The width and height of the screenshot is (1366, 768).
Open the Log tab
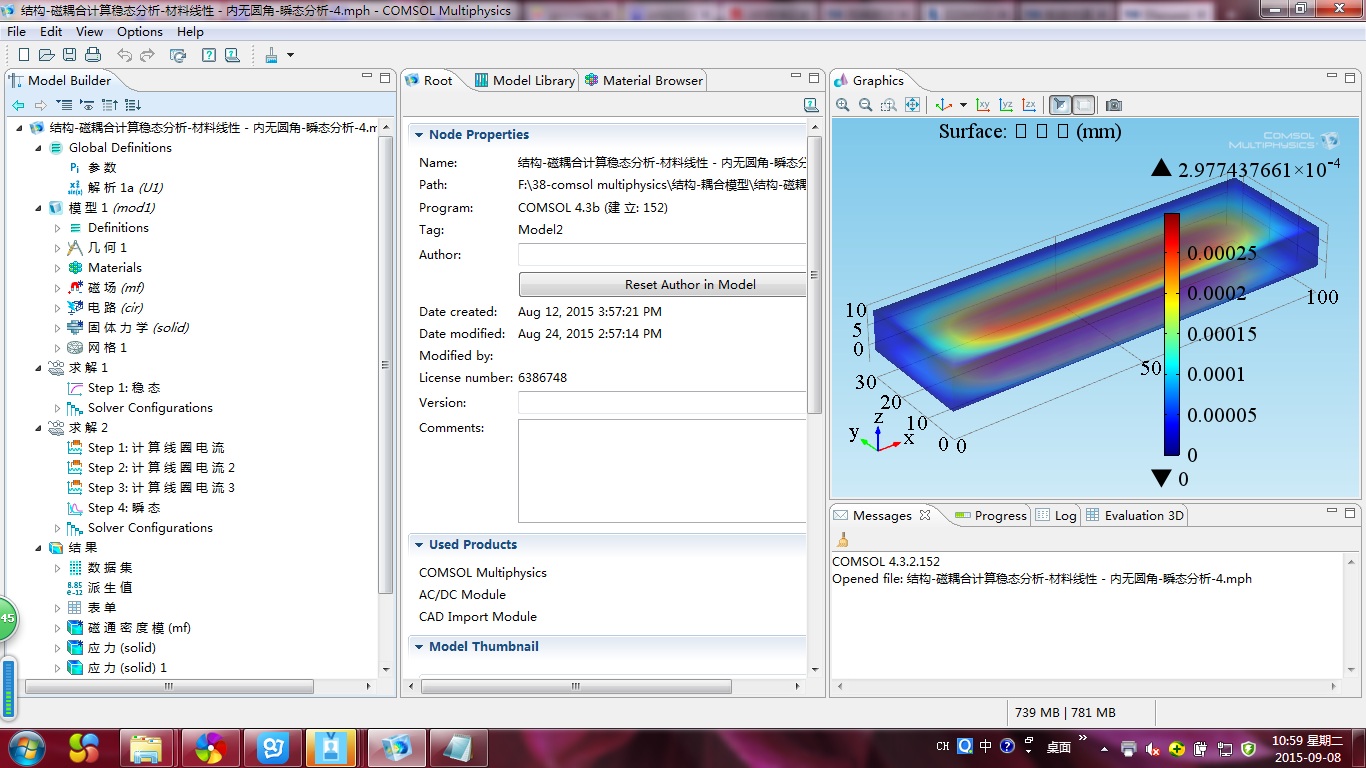pos(1056,516)
